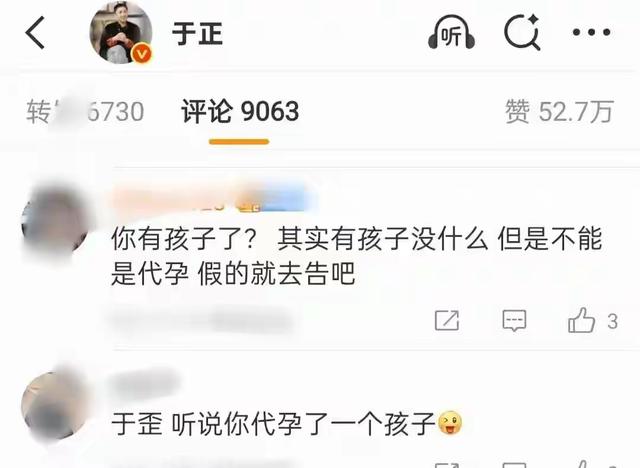Open the second commenter's blurred avatar
This screenshot has height=468, width=640.
click(55, 405)
